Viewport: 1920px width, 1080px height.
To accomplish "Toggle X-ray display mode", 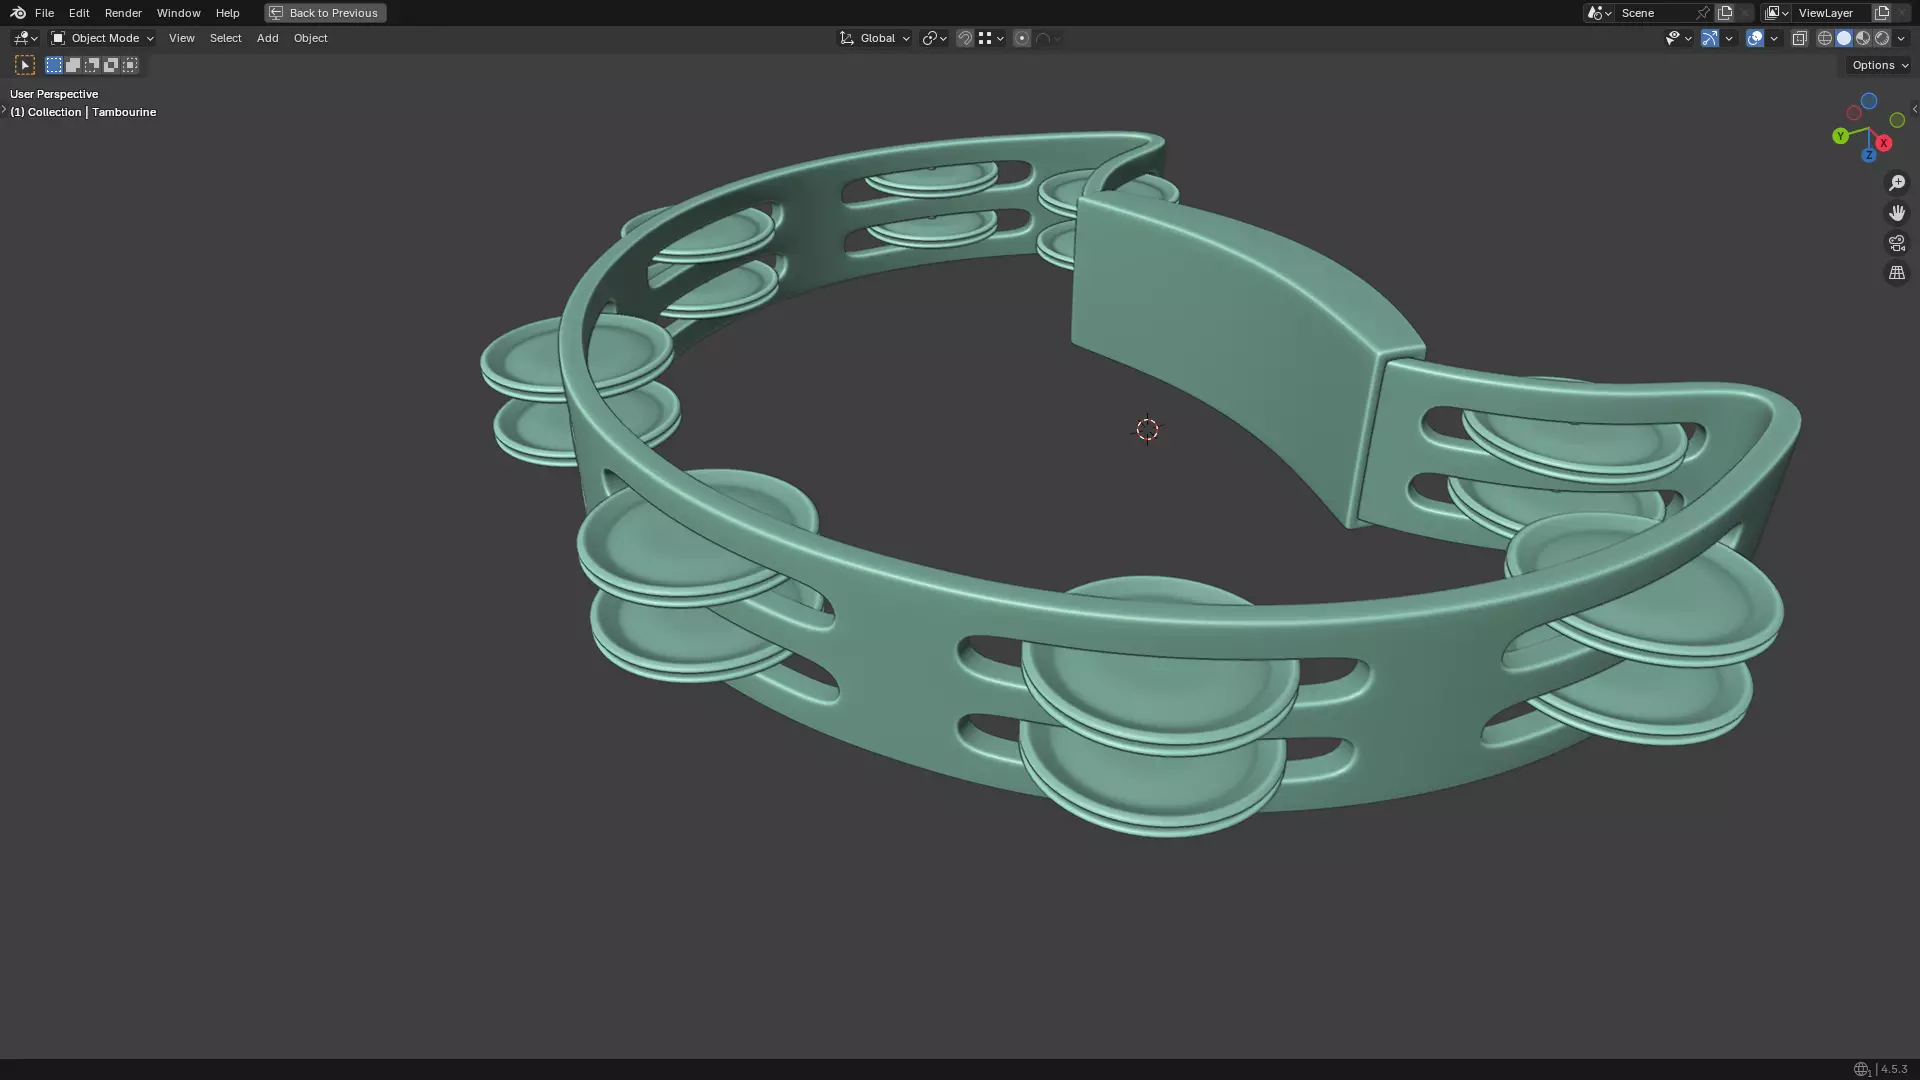I will coord(1799,38).
